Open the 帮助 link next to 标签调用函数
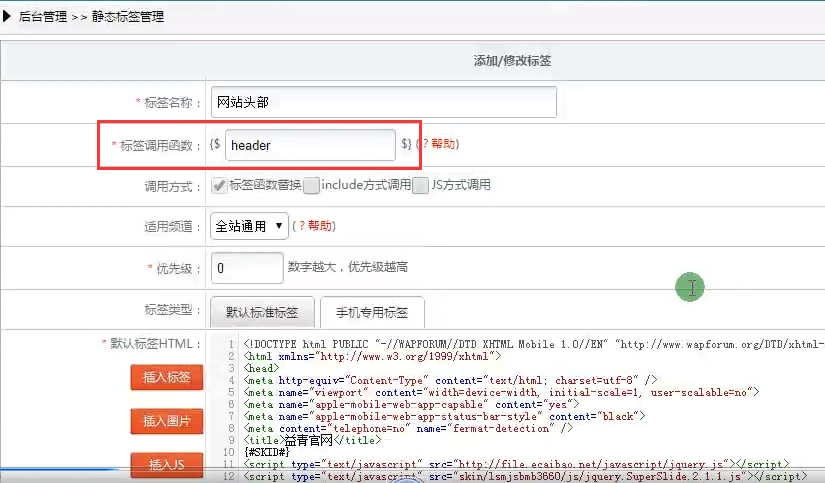Screen dimensions: 825x483 pos(442,144)
